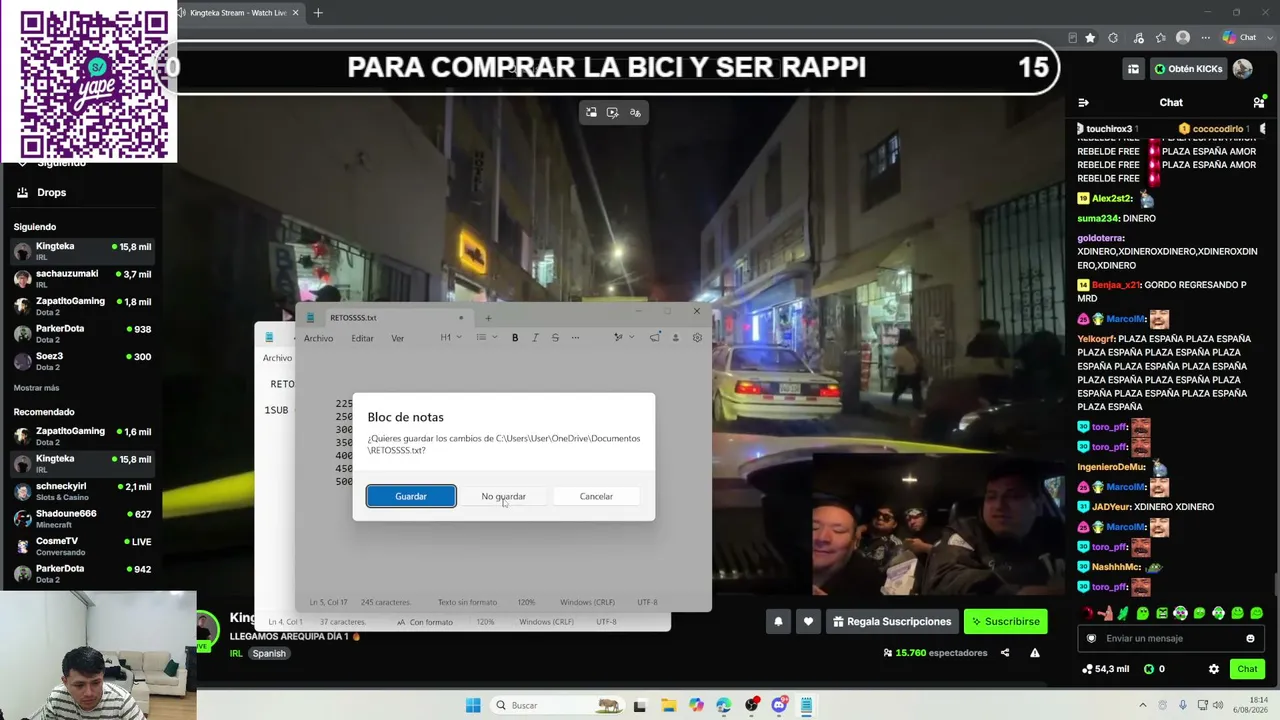Open the Kick user avatar menu

(1243, 69)
